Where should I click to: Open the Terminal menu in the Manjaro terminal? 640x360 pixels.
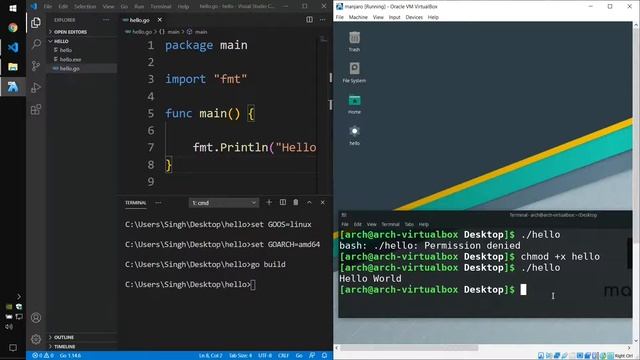tap(390, 224)
